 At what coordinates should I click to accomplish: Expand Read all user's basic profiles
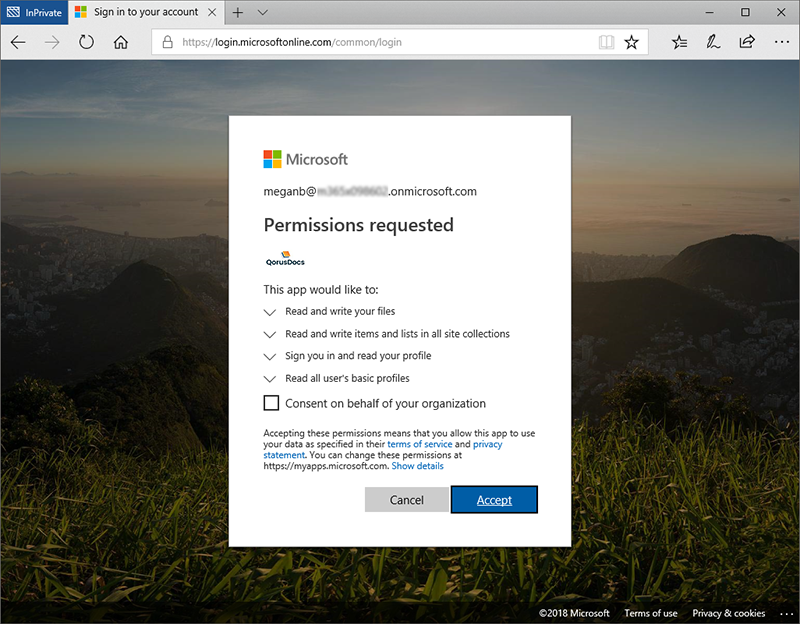click(269, 379)
